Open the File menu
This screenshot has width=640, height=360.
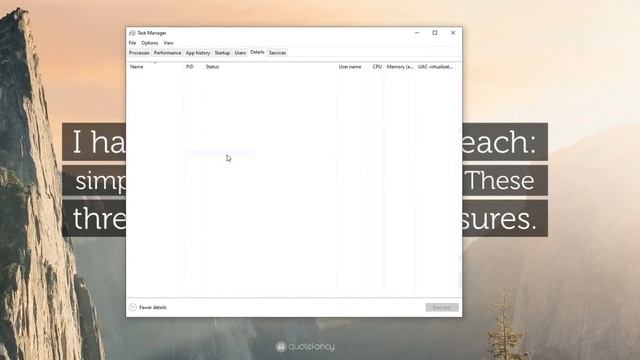tap(132, 43)
